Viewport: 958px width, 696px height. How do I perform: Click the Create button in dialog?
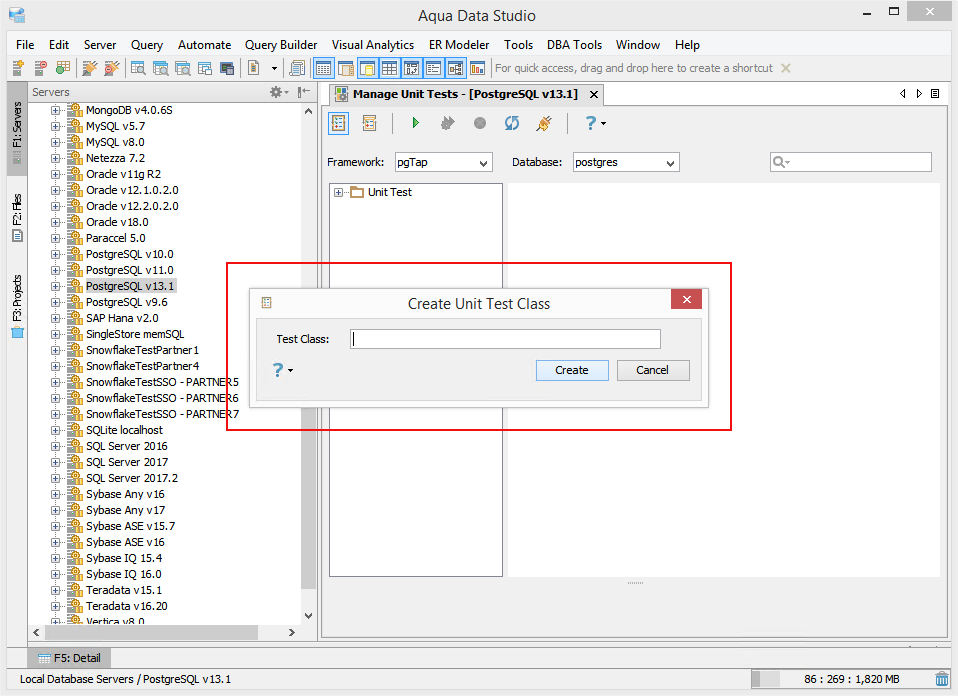(x=571, y=370)
